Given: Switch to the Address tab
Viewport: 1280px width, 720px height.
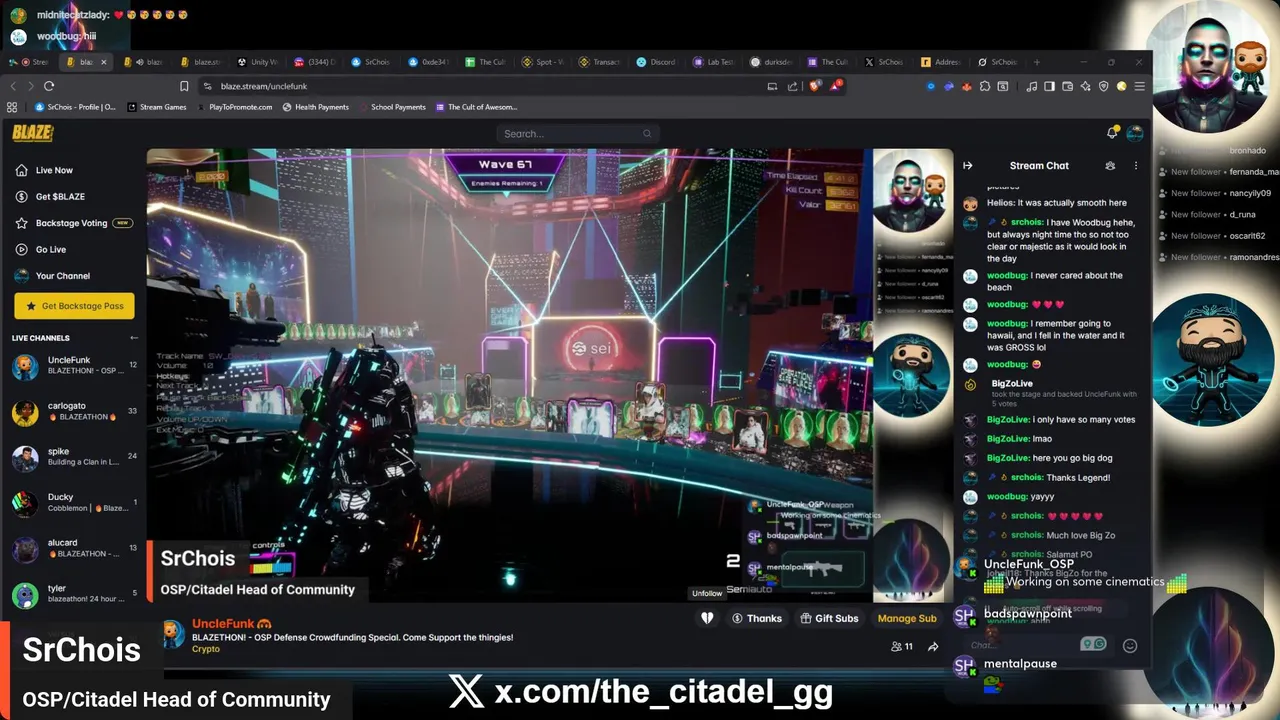Looking at the screenshot, I should pos(941,62).
